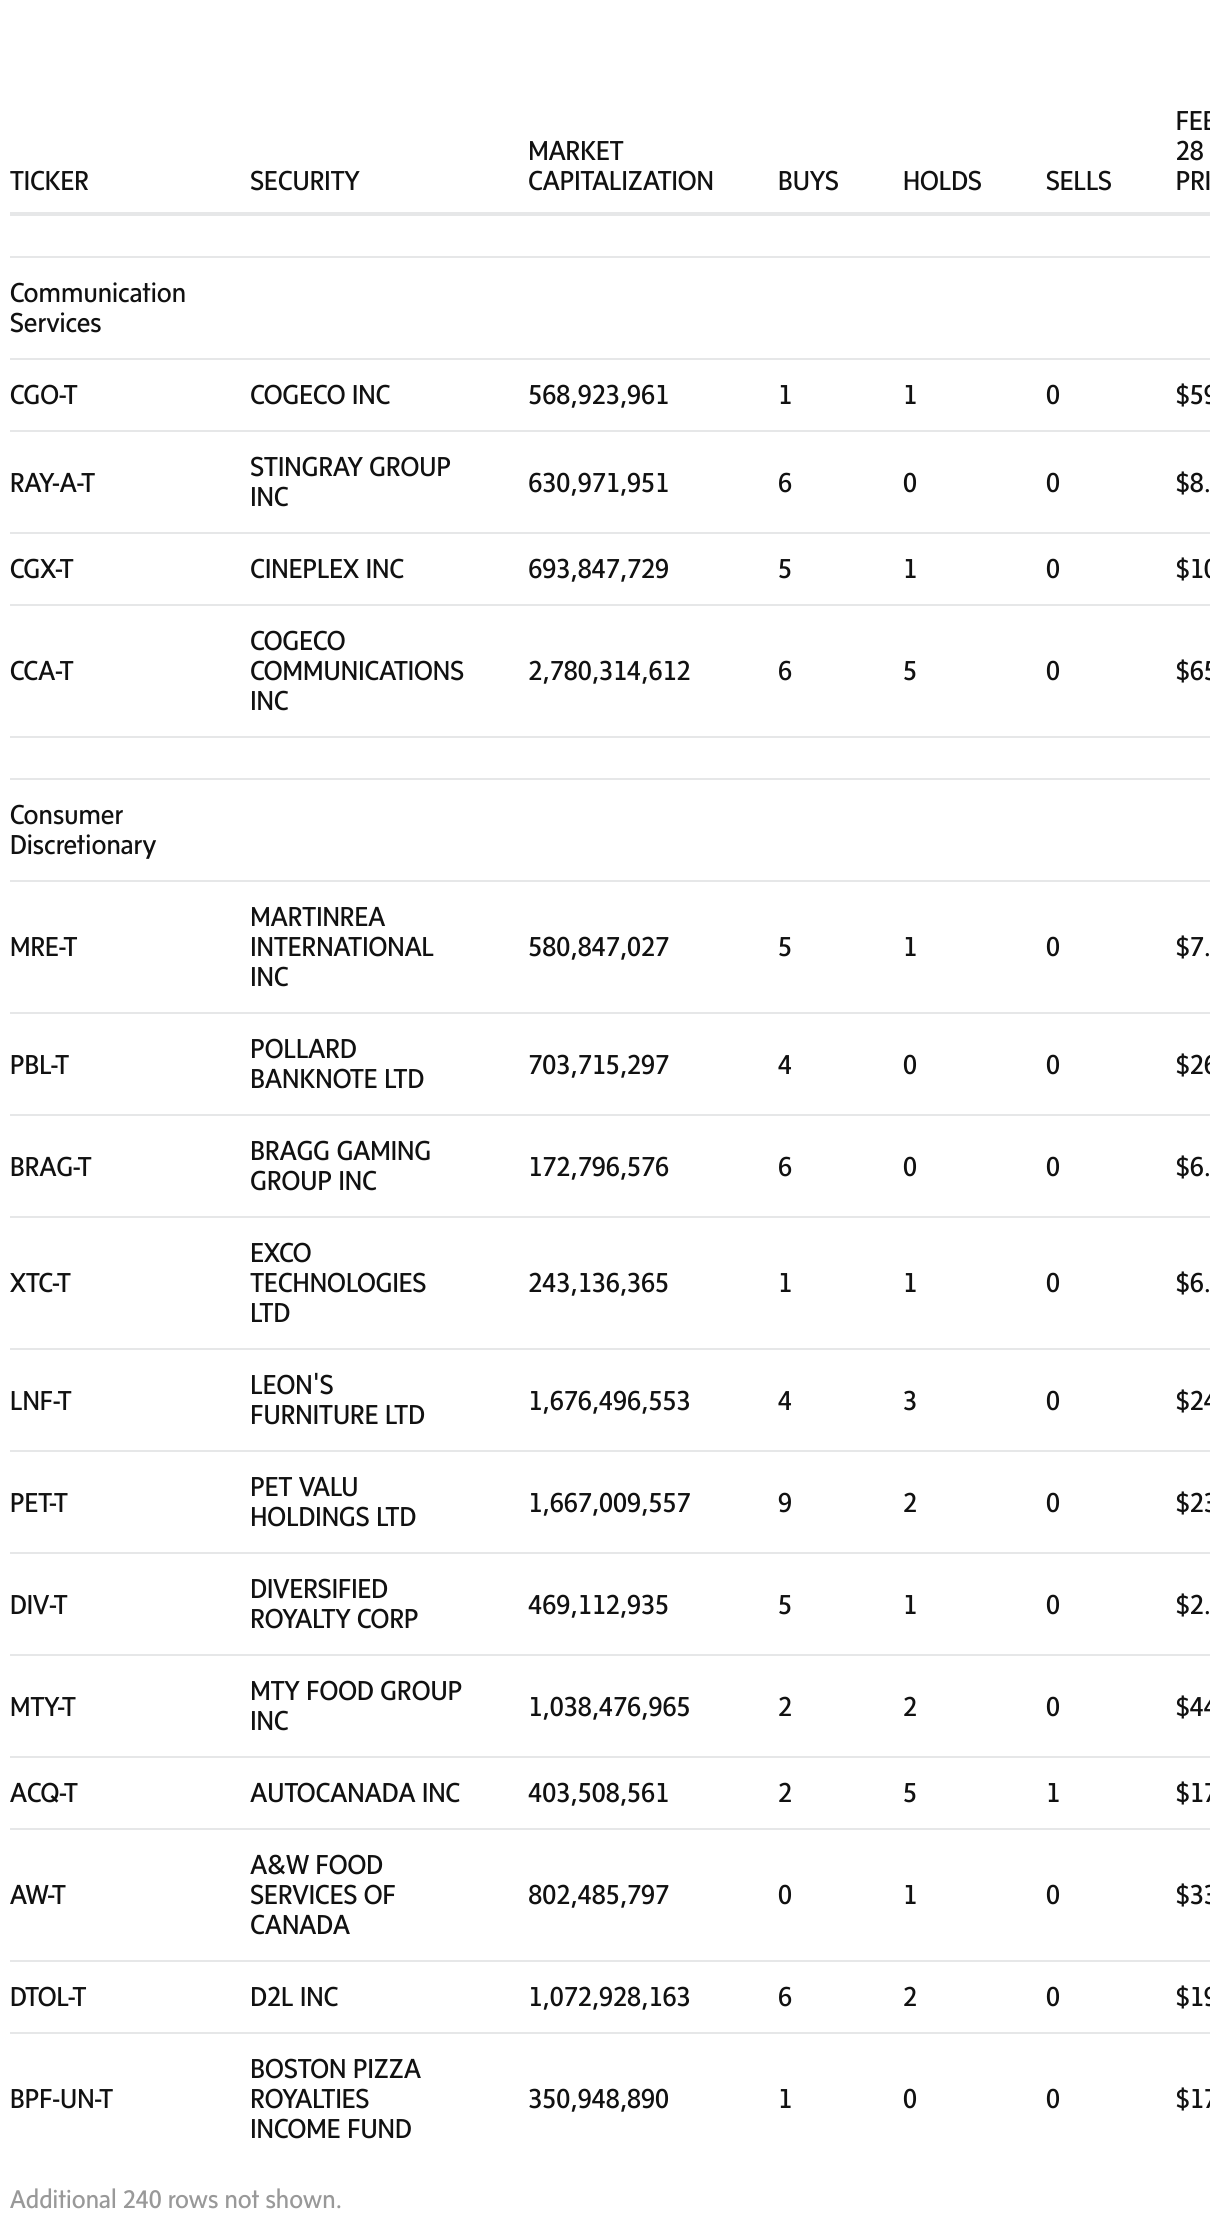Select the HOLDS column header
The height and width of the screenshot is (2224, 1220).
coord(941,181)
